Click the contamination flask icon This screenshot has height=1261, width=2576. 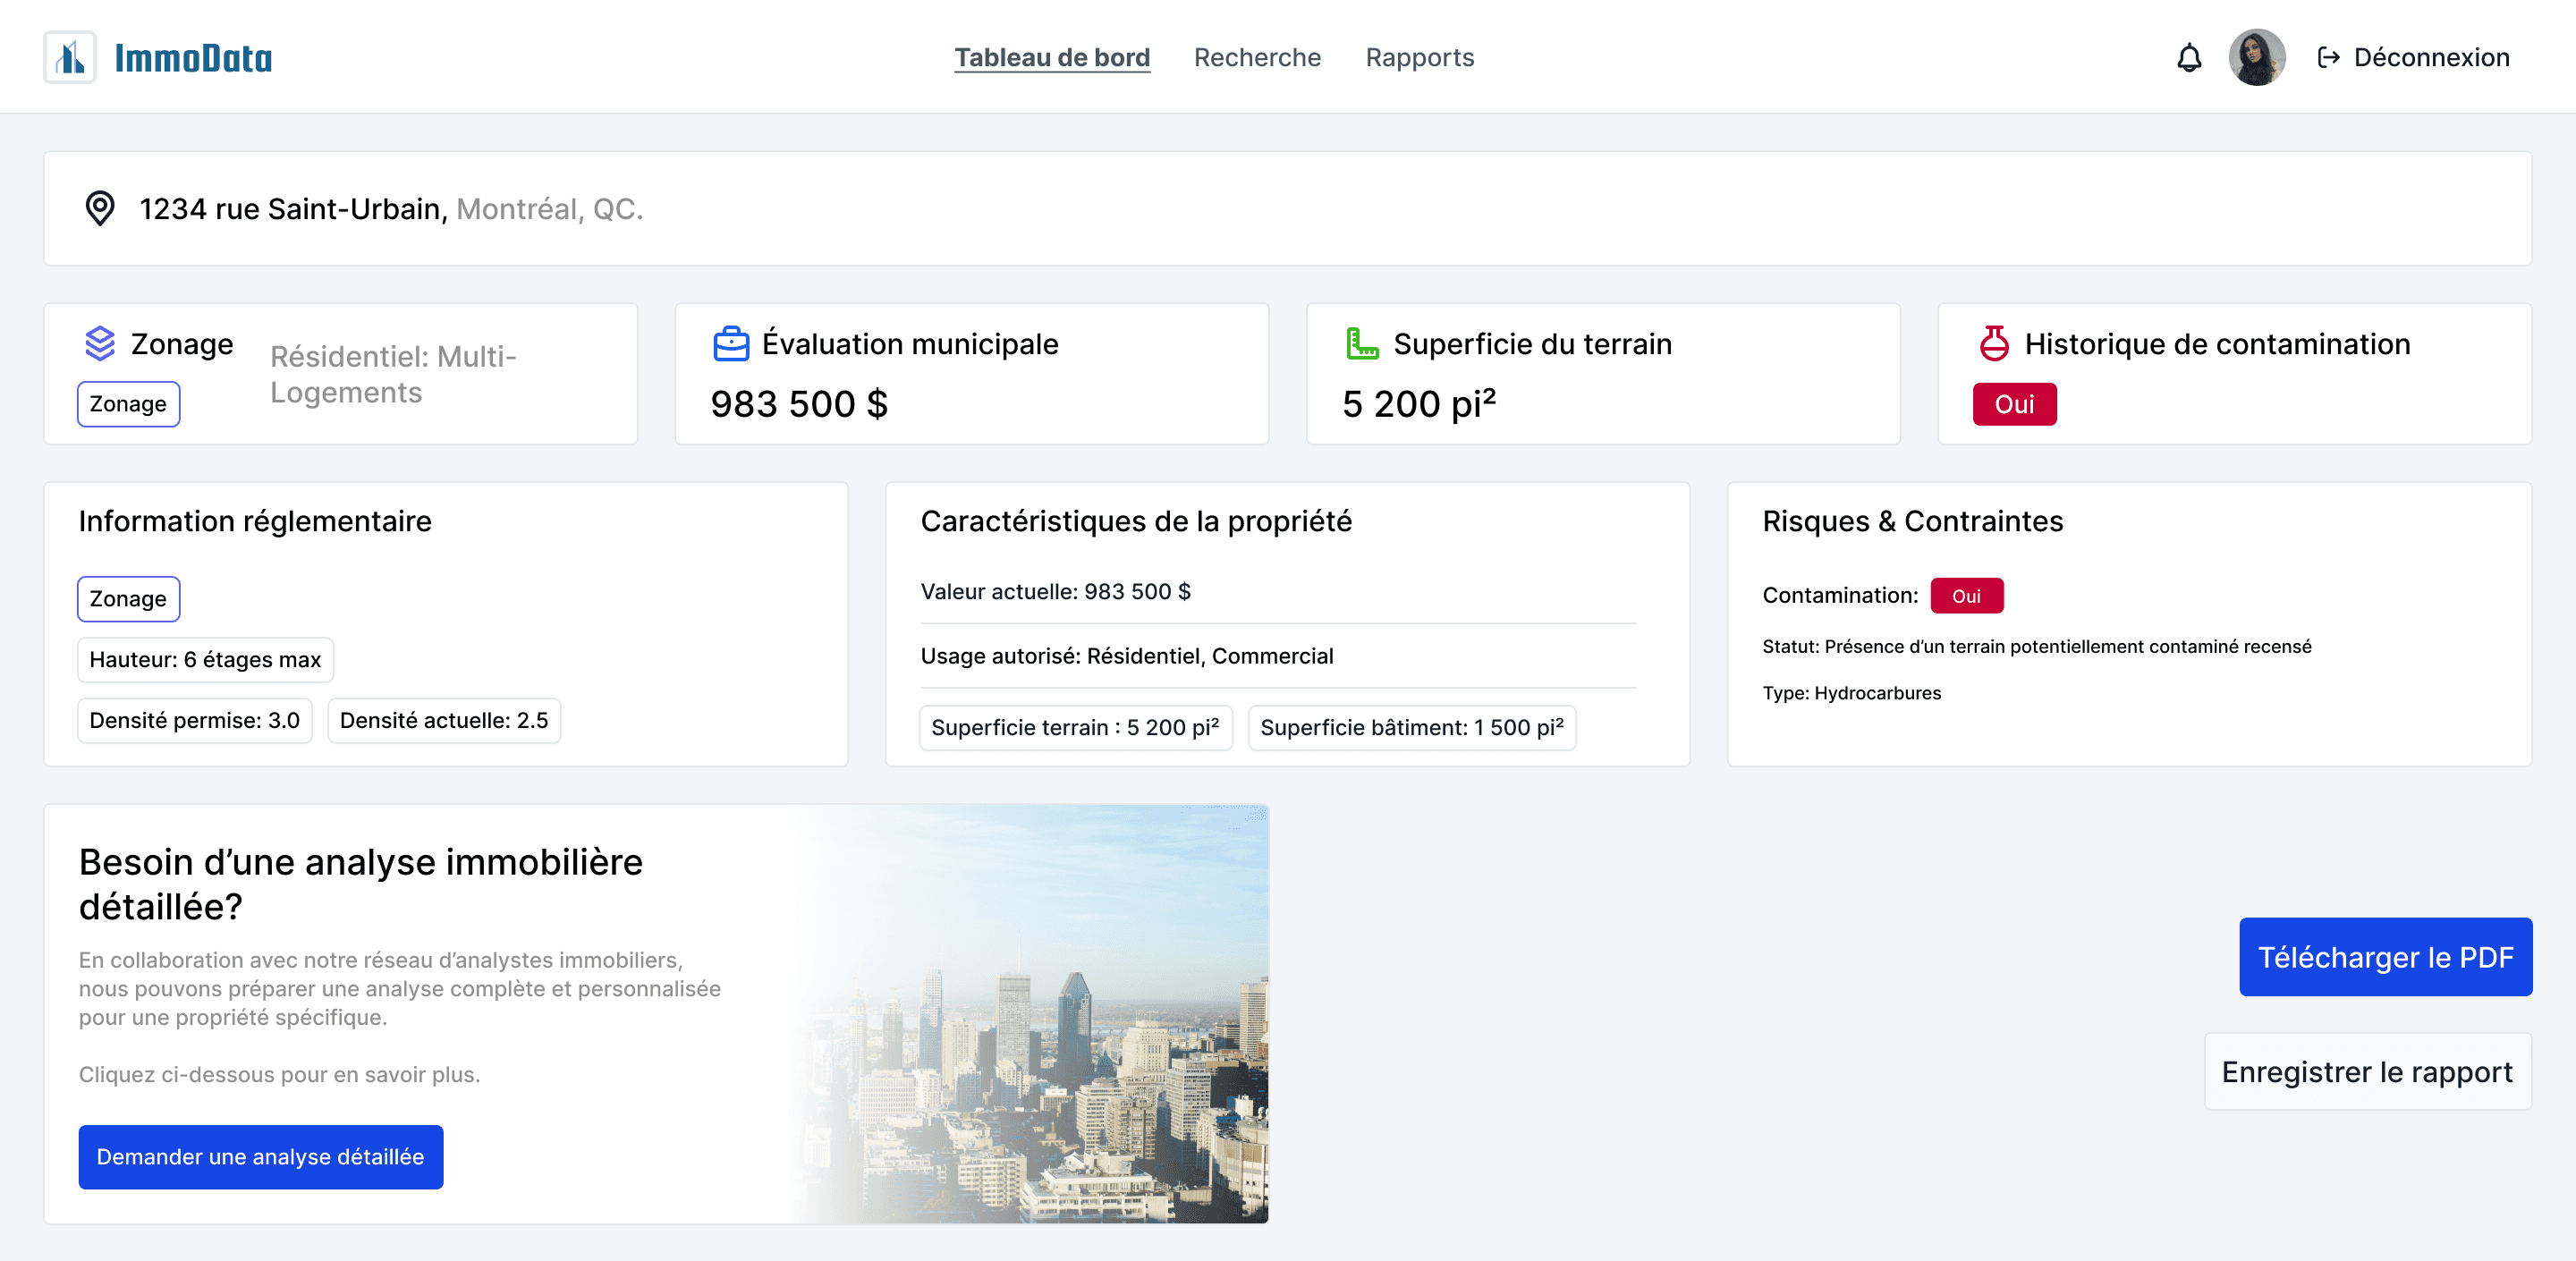pos(1994,343)
